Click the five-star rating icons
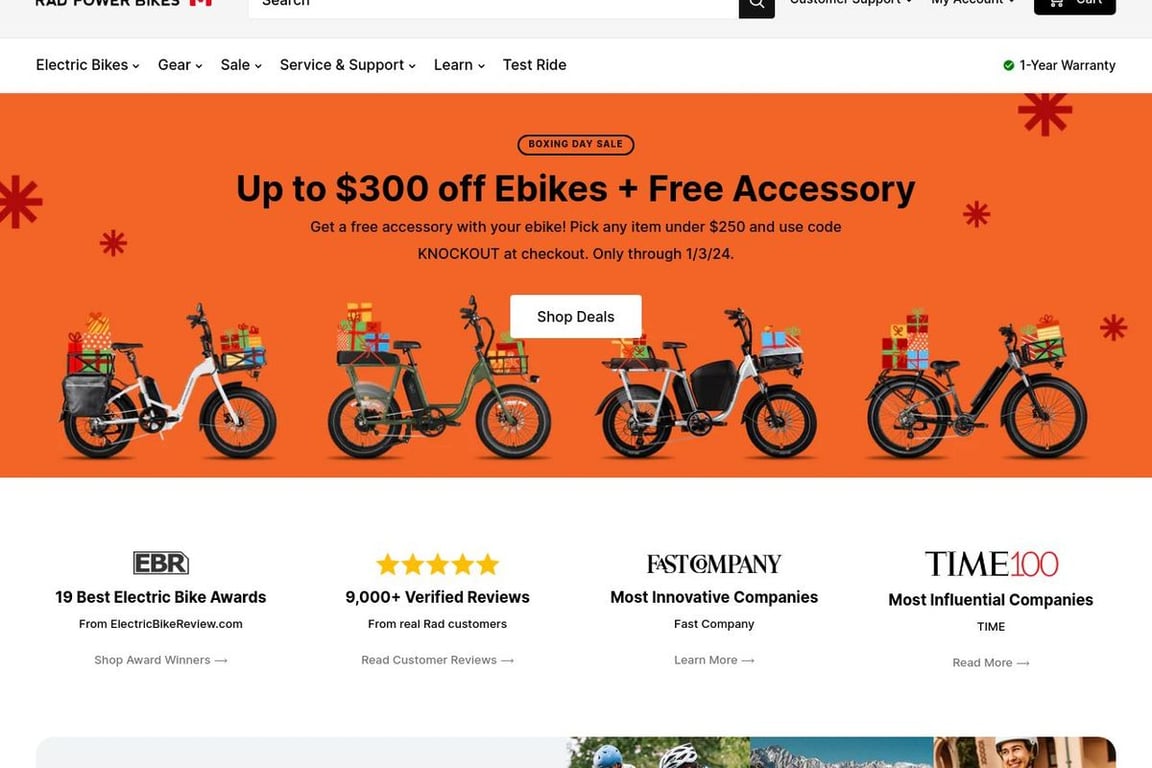 (438, 564)
